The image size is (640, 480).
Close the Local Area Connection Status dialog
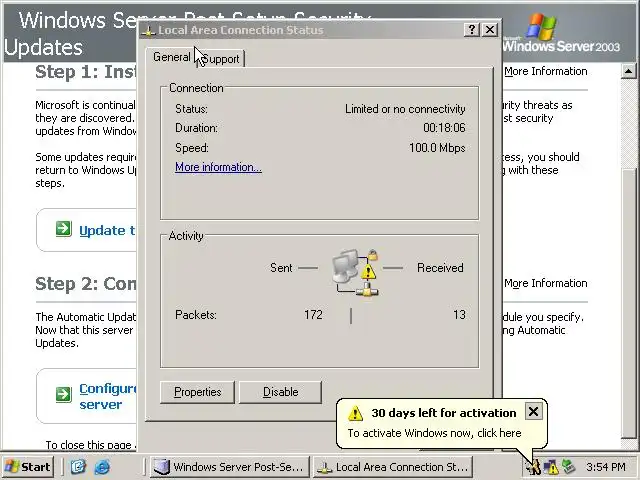coord(490,29)
